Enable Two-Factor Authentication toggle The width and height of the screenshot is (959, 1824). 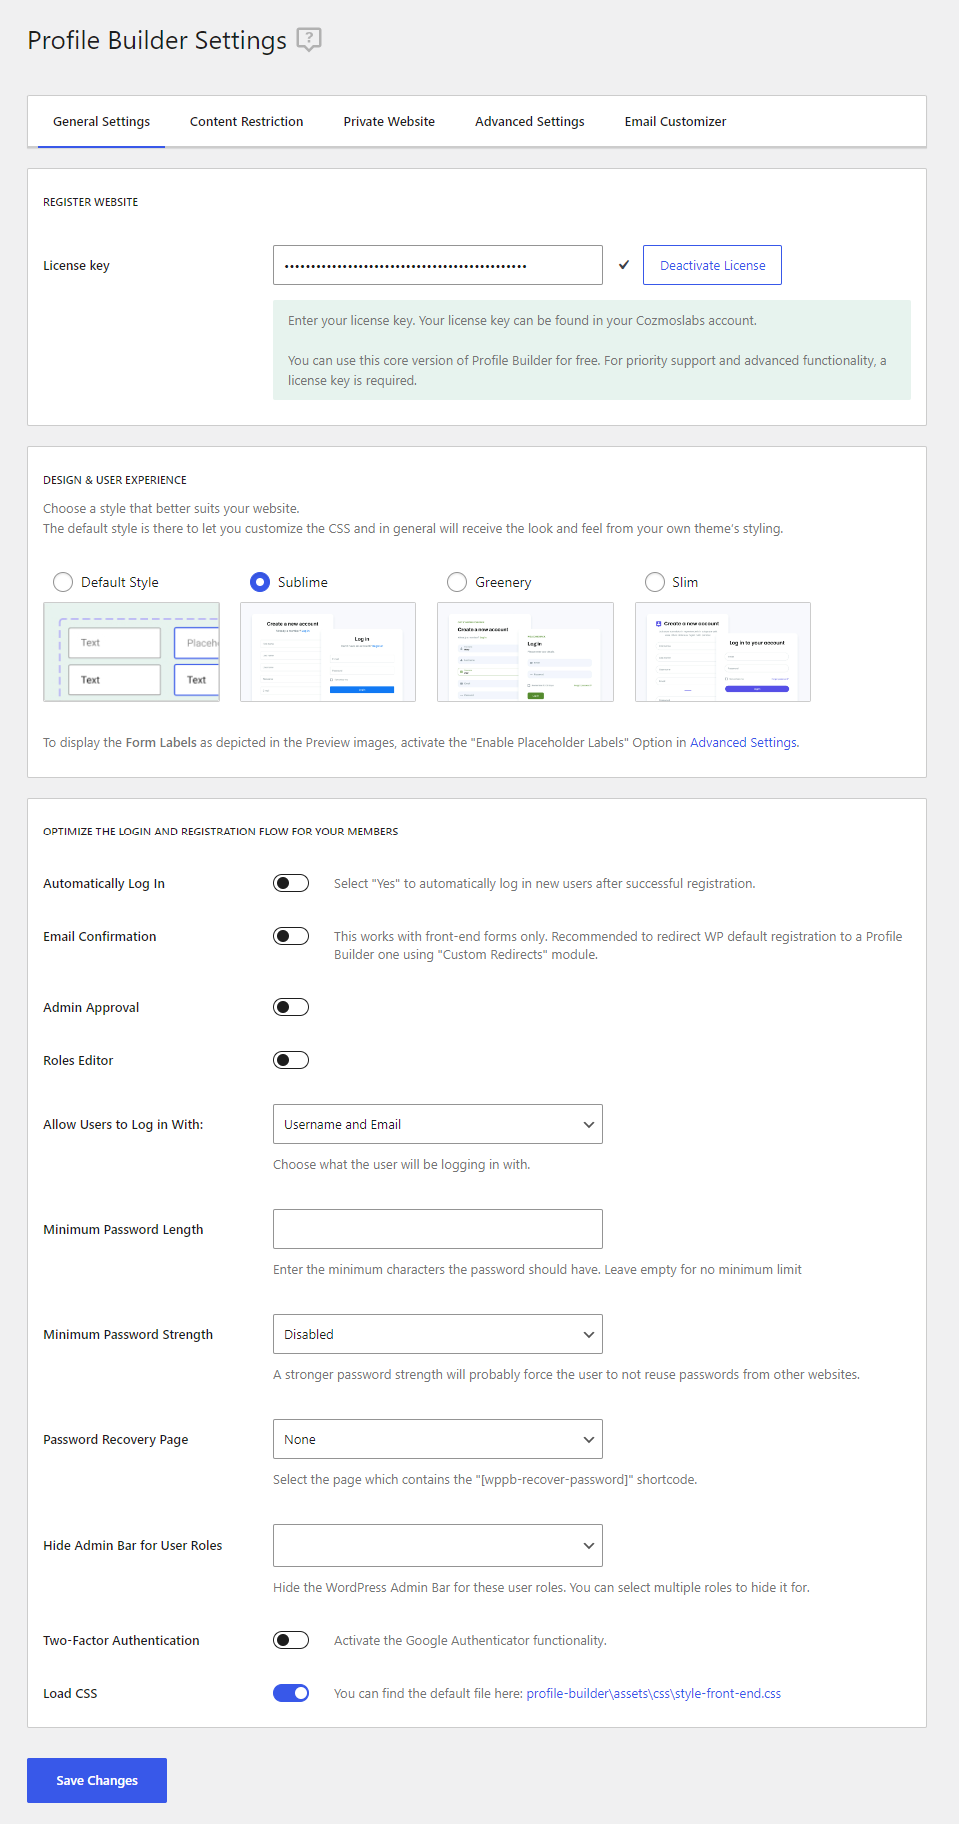click(291, 1640)
